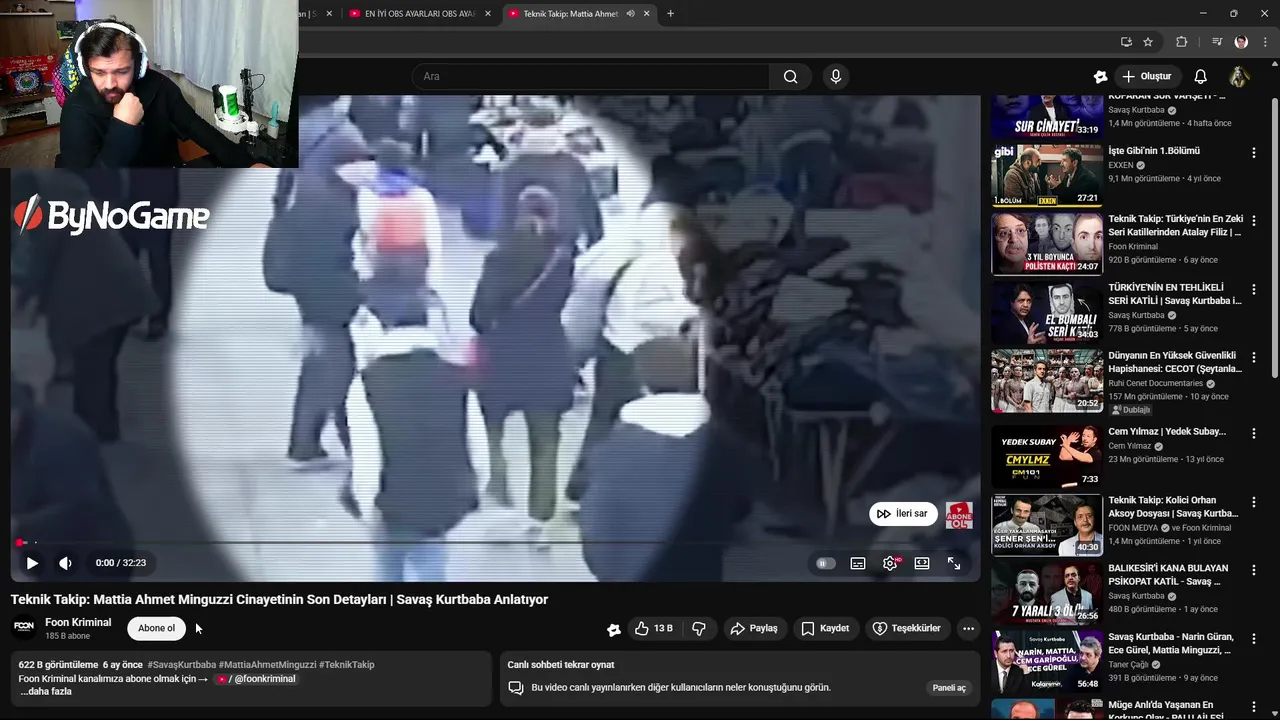Open the @foonkriminal channel link
This screenshot has width=1280, height=720.
[256, 679]
